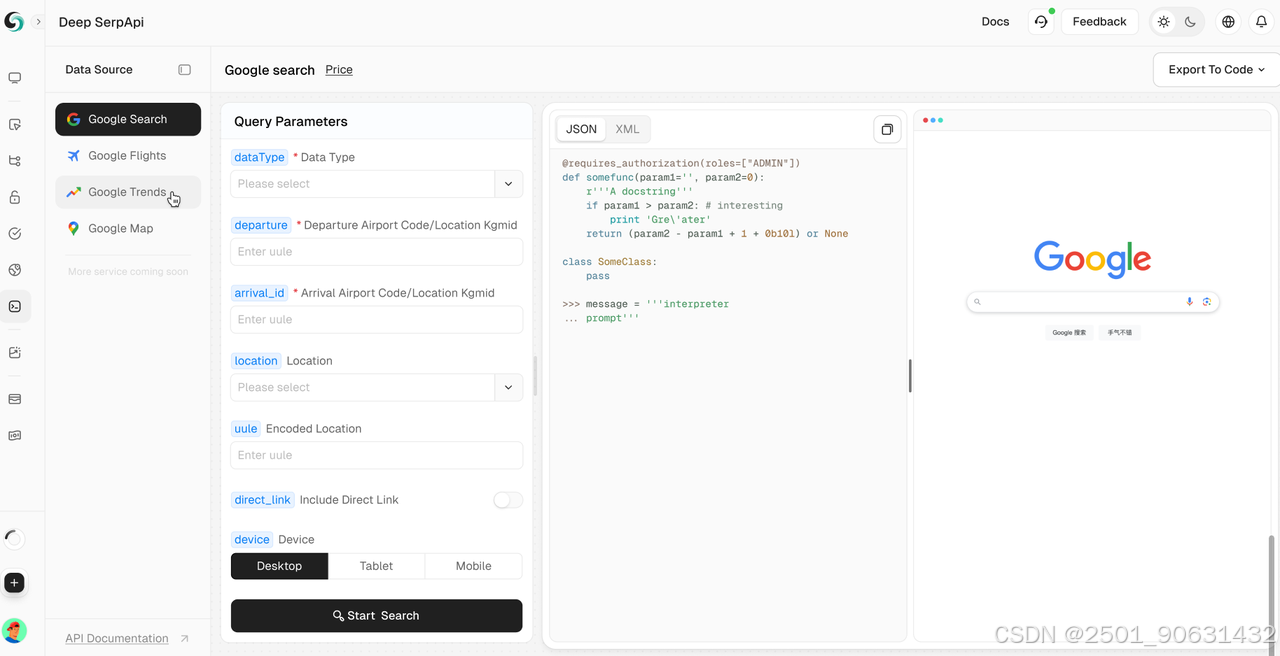
Task: Click the Departure Airport Code input field
Action: click(x=377, y=252)
